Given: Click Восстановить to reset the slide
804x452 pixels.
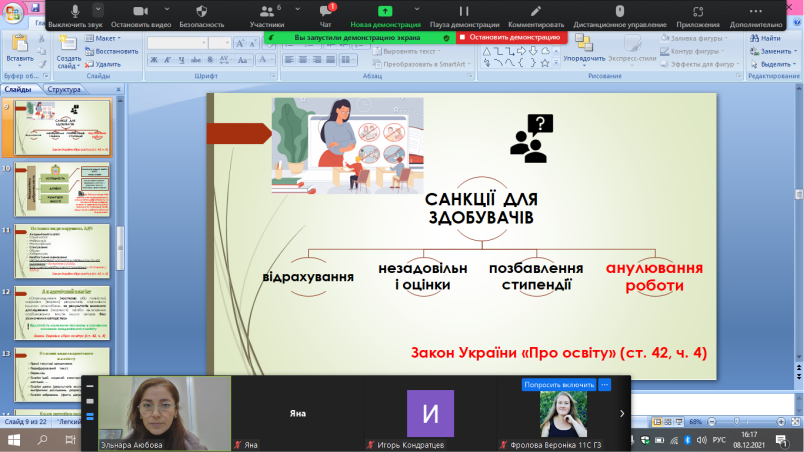Looking at the screenshot, I should pyautogui.click(x=111, y=51).
